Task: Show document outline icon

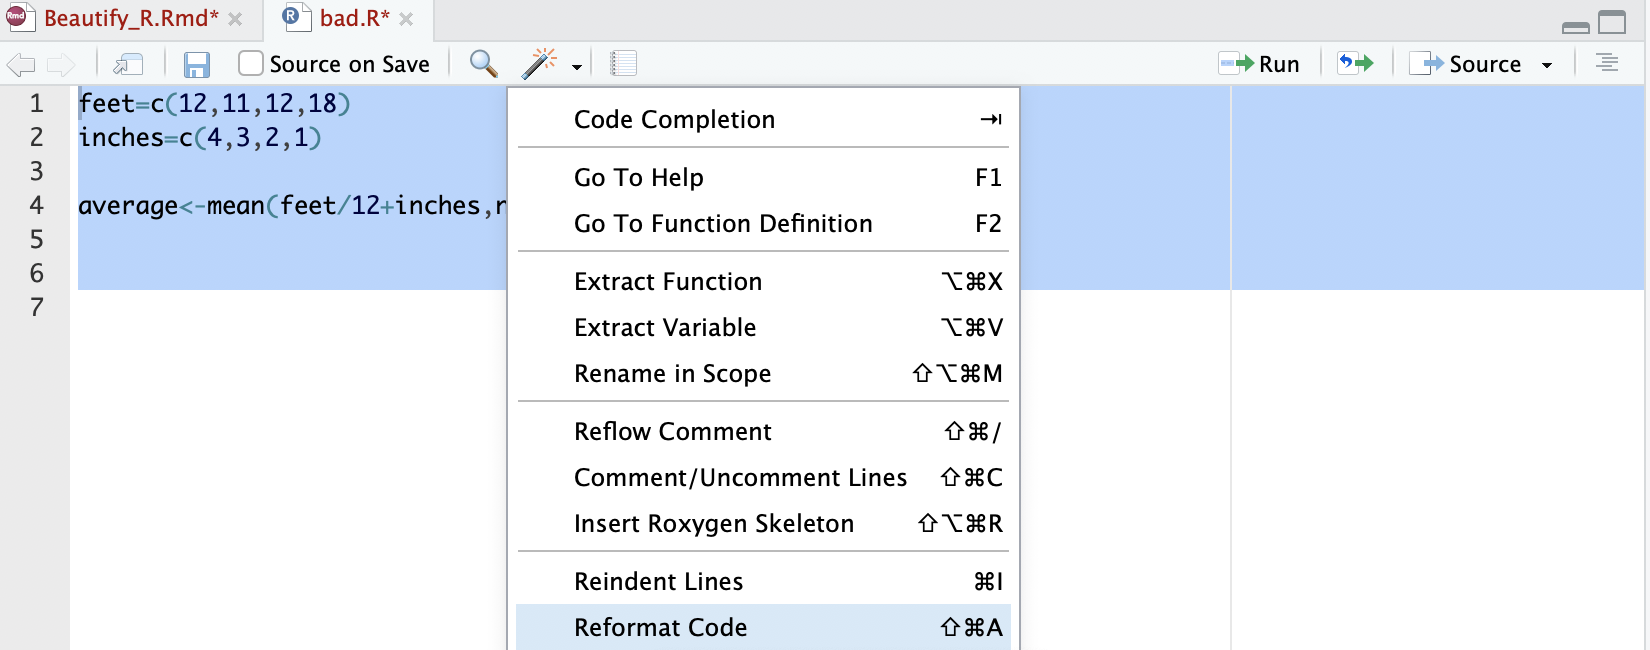Action: pos(1607,63)
